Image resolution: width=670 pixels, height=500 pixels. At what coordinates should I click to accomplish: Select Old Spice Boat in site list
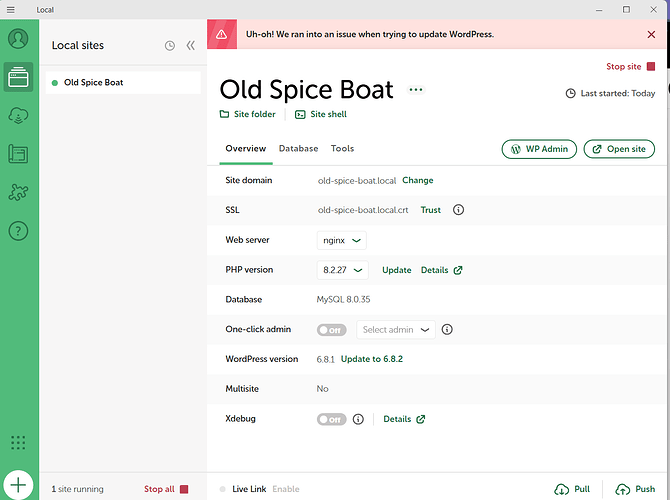[123, 82]
